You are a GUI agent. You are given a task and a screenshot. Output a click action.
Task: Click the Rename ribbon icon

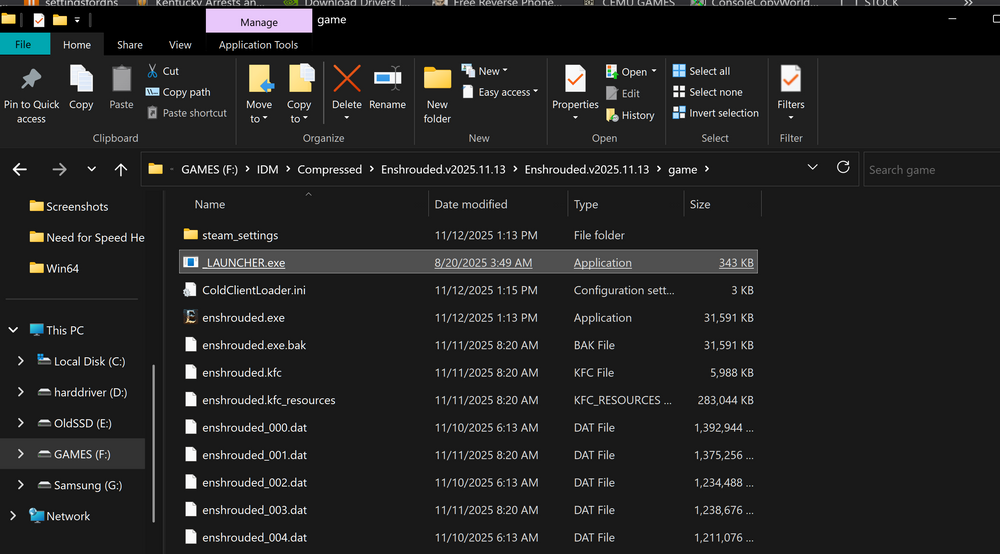387,80
